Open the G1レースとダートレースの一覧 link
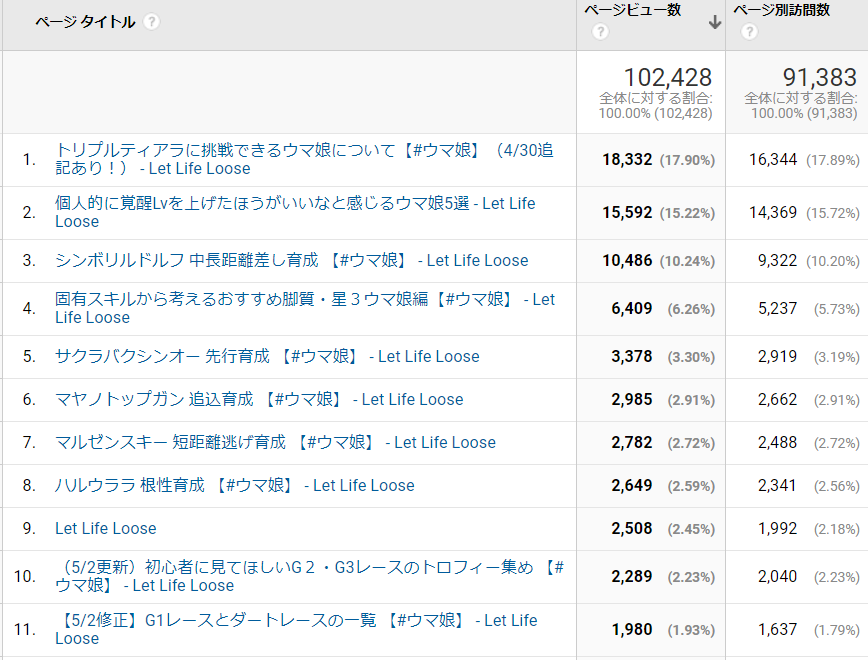Viewport: 868px width, 660px height. coord(290,619)
